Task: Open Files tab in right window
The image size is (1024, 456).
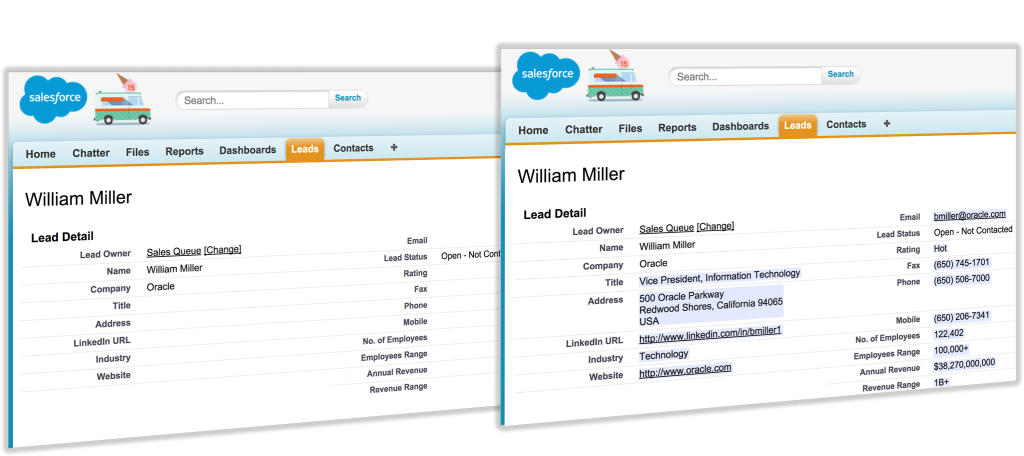Action: coord(631,128)
